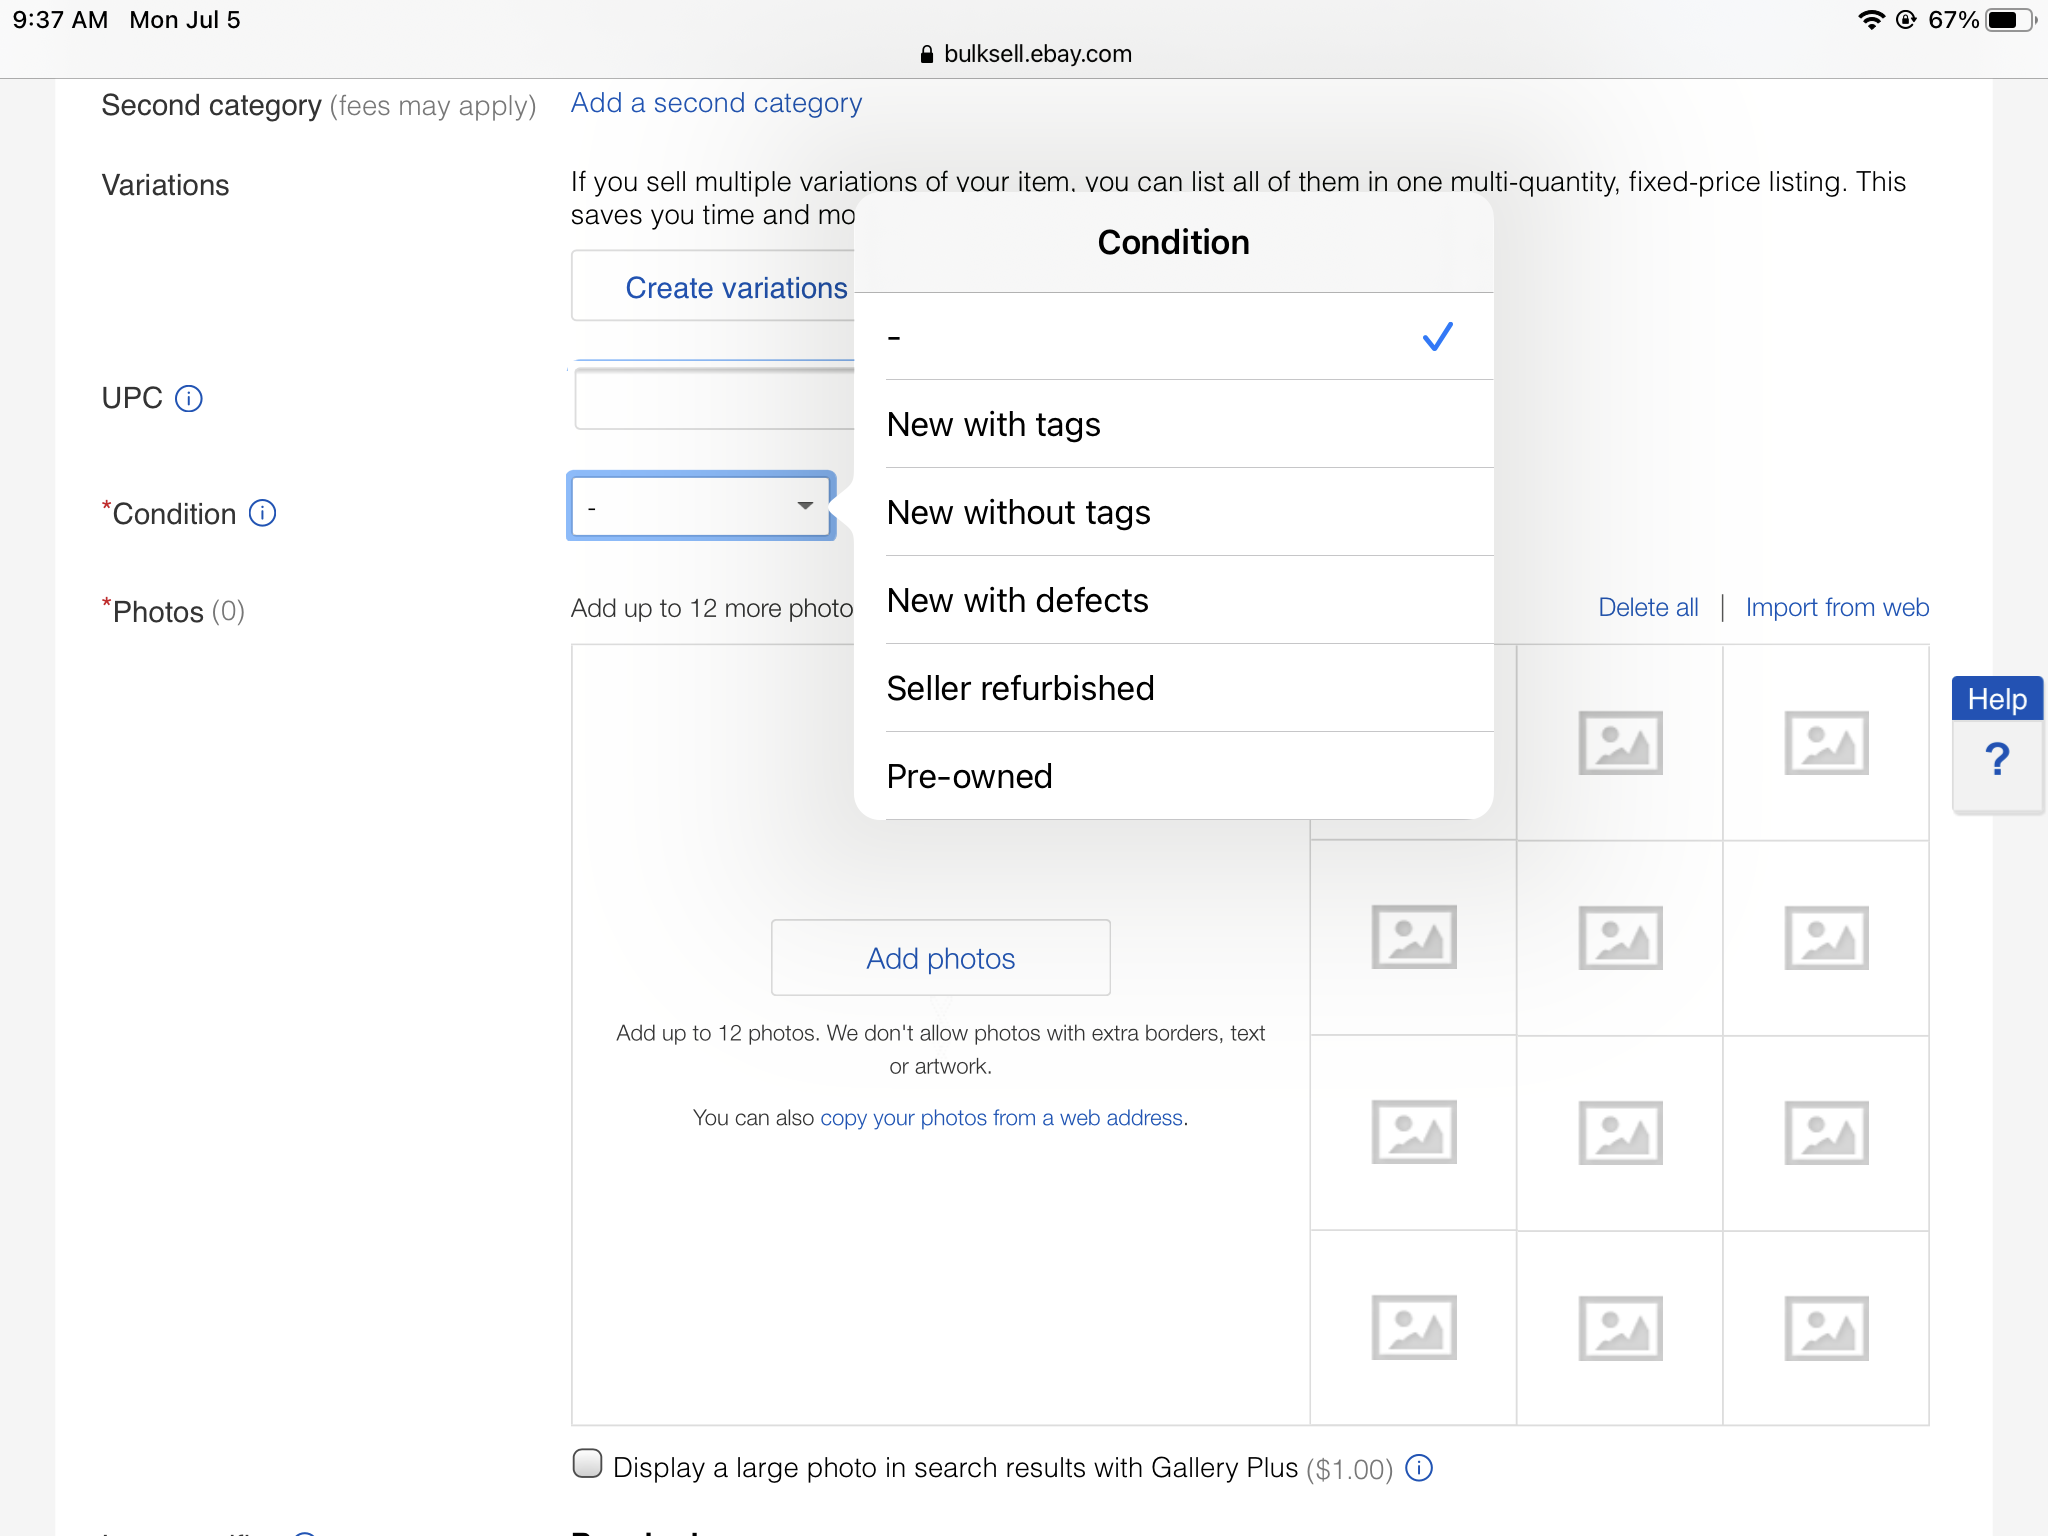
Task: Tap the battery icon in status bar
Action: (2009, 20)
